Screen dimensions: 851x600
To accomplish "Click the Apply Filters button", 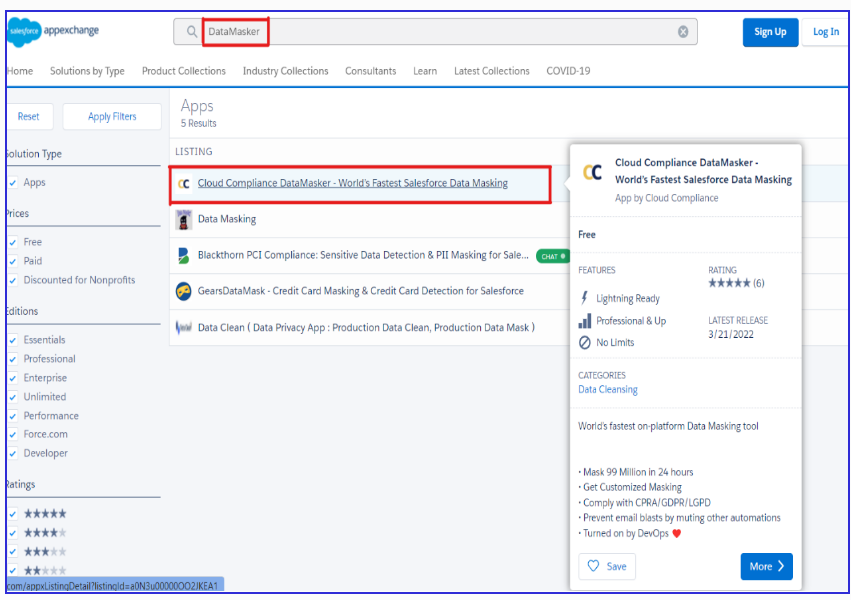I will coord(112,116).
